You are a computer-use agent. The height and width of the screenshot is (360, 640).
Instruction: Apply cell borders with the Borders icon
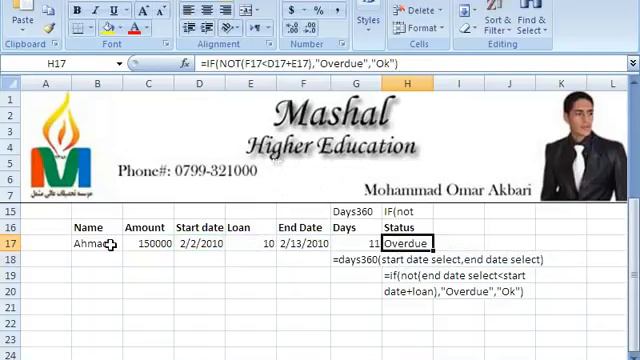pyautogui.click(x=78, y=28)
